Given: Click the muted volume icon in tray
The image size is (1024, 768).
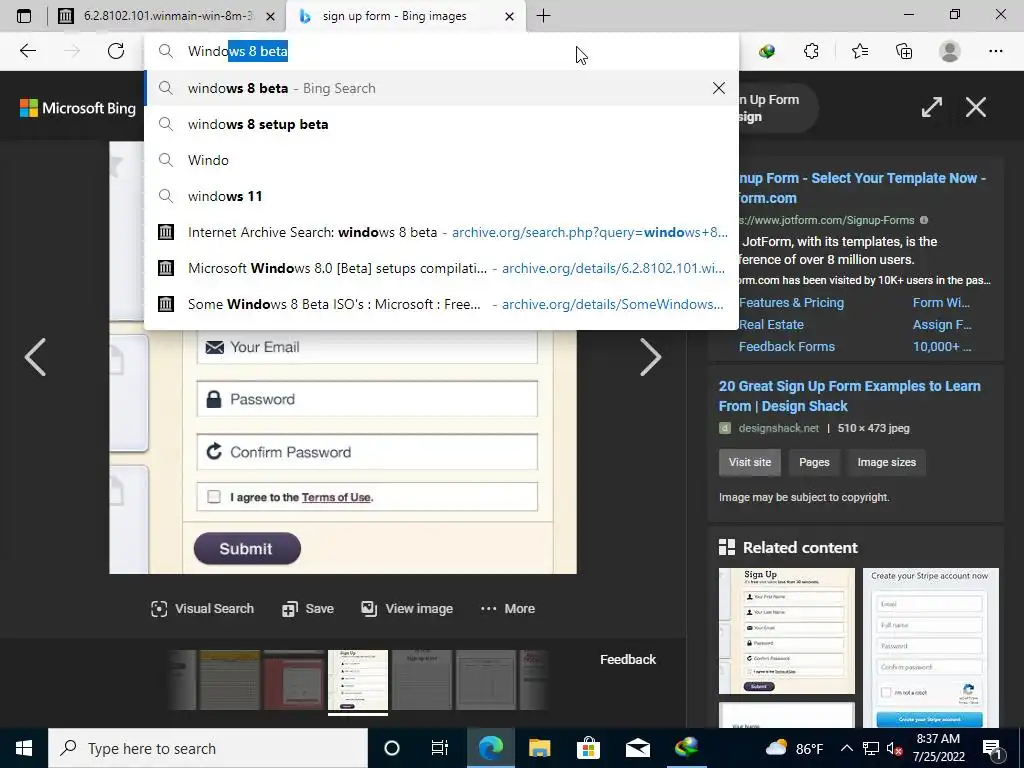Looking at the screenshot, I should click(893, 749).
